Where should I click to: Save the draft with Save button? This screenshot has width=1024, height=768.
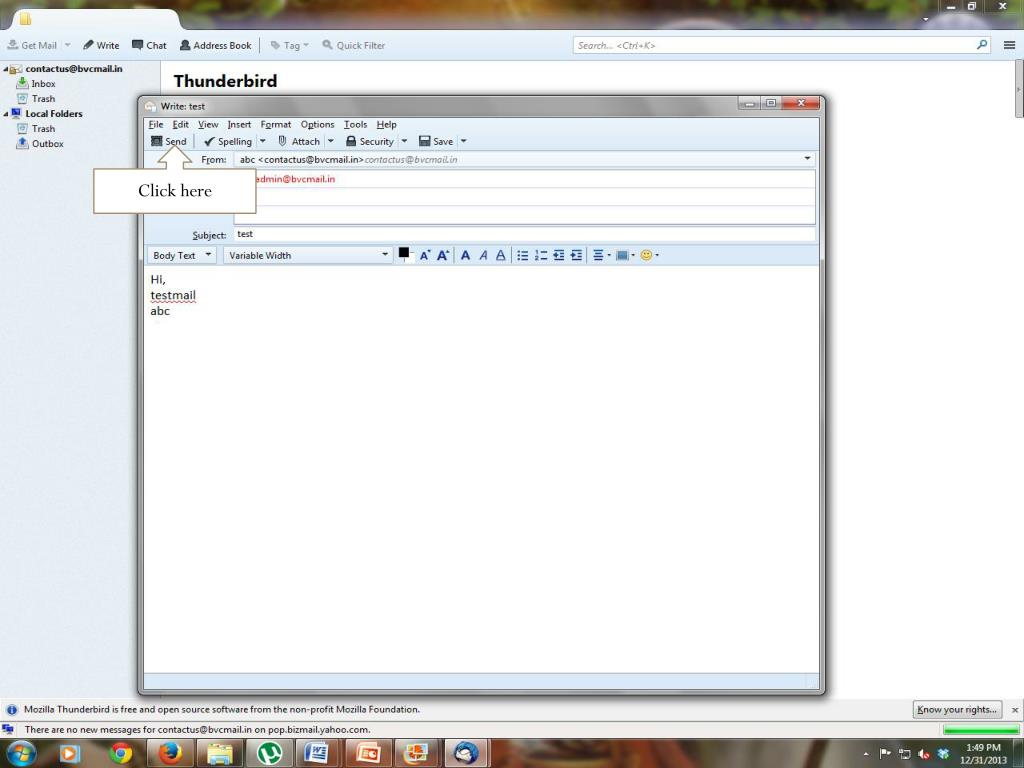pyautogui.click(x=436, y=141)
